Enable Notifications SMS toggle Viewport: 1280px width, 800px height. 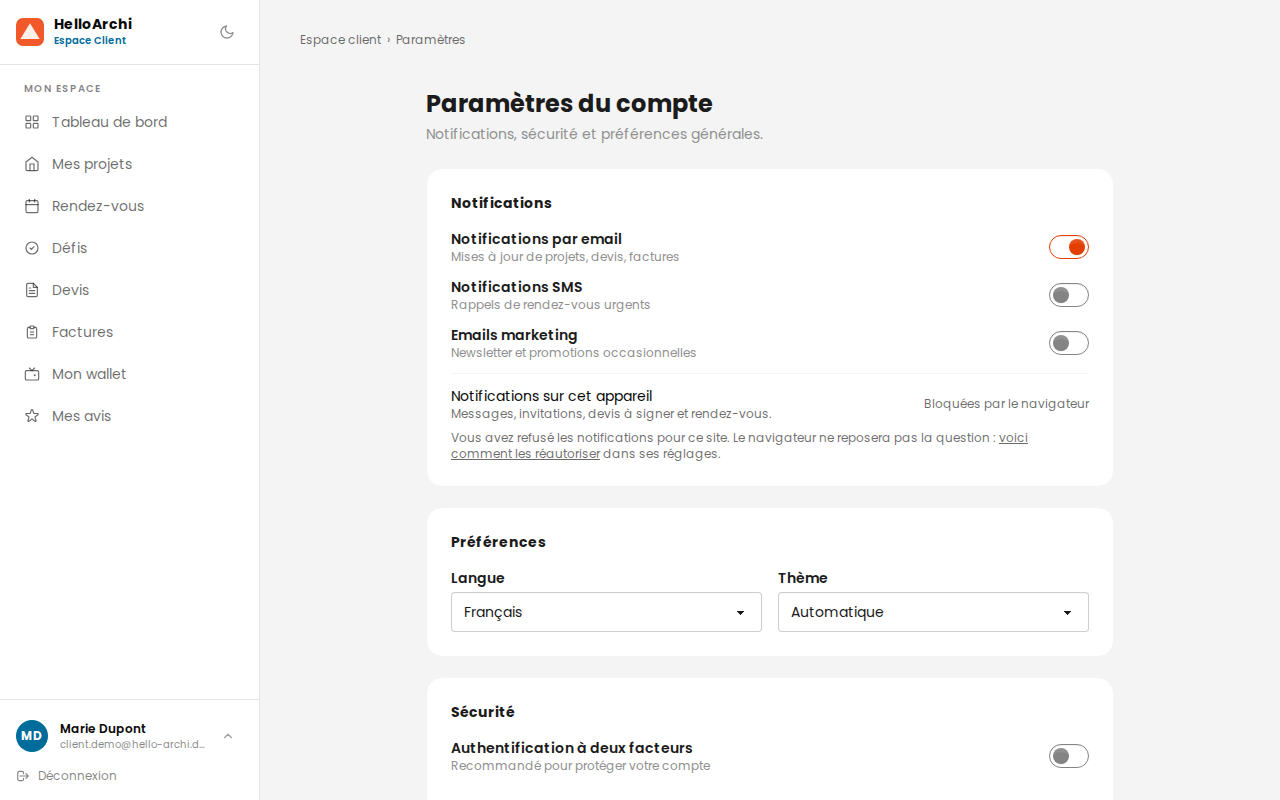coord(1069,295)
